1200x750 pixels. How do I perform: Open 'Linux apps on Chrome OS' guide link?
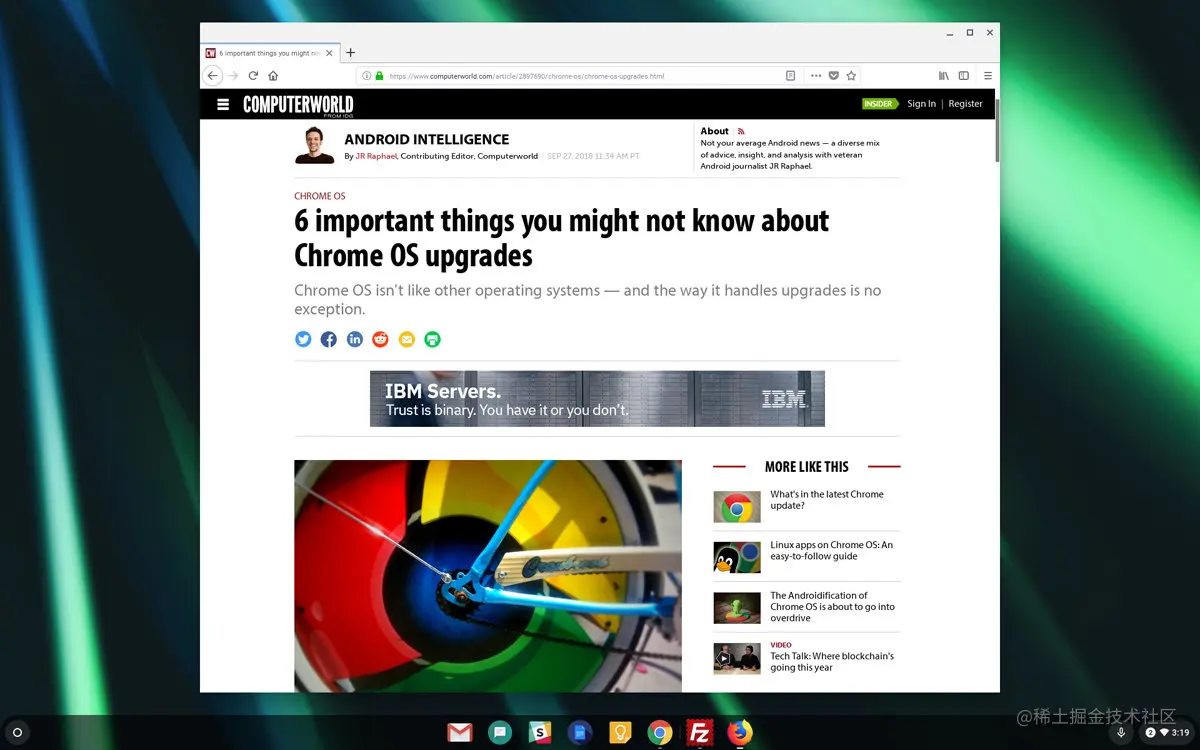[831, 551]
